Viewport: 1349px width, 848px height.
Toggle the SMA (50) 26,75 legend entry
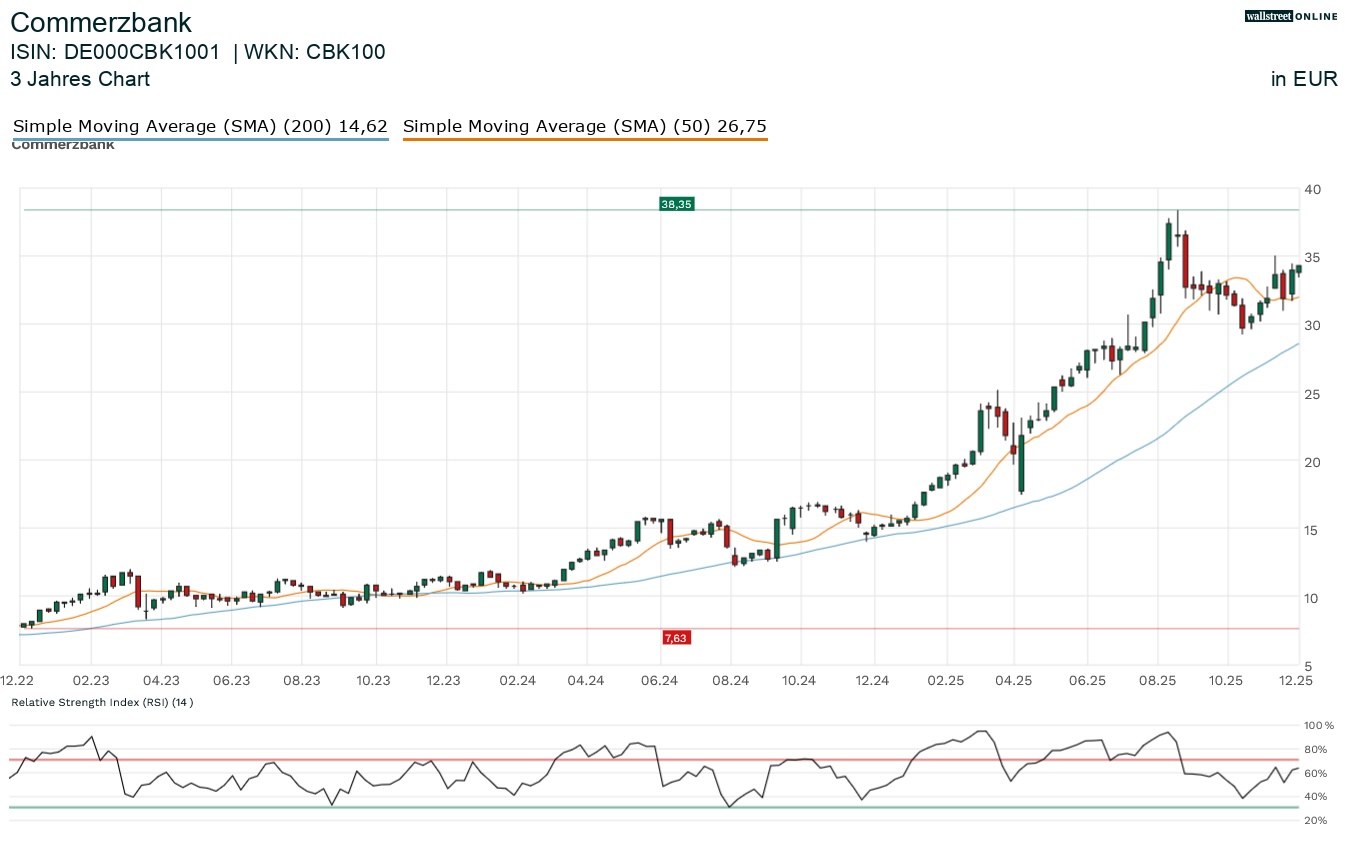584,126
